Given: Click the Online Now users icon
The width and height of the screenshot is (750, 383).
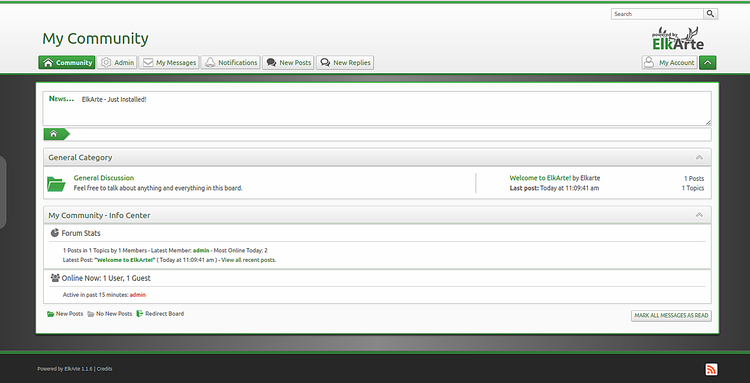Looking at the screenshot, I should (55, 277).
